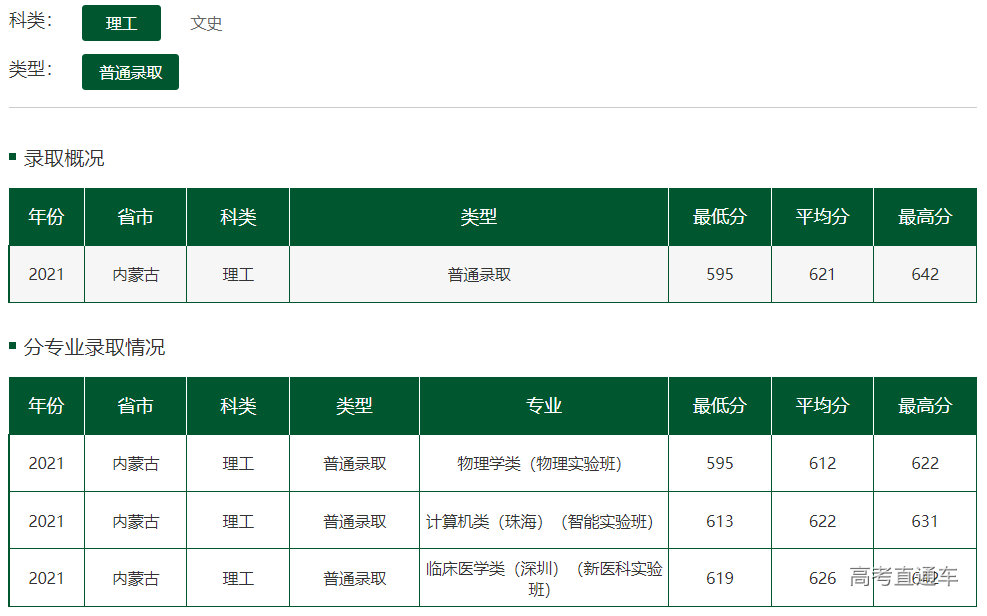Select the 计算机类（珠海）（智能实验班）major cell

point(539,521)
